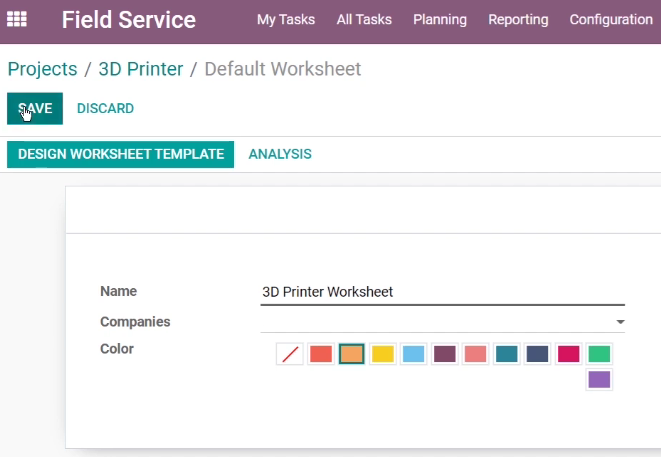
Task: Choose the green color swatch
Action: tap(599, 354)
